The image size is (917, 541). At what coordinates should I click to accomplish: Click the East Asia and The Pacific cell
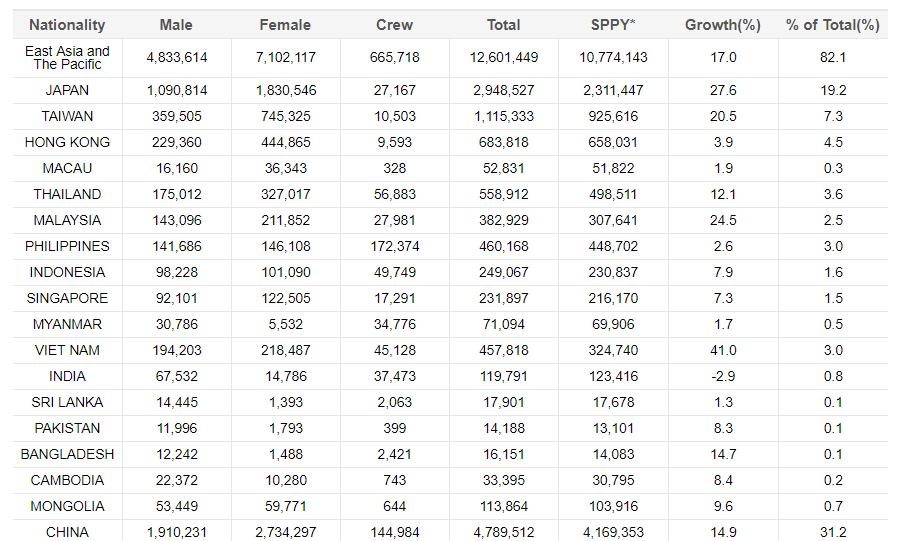67,58
